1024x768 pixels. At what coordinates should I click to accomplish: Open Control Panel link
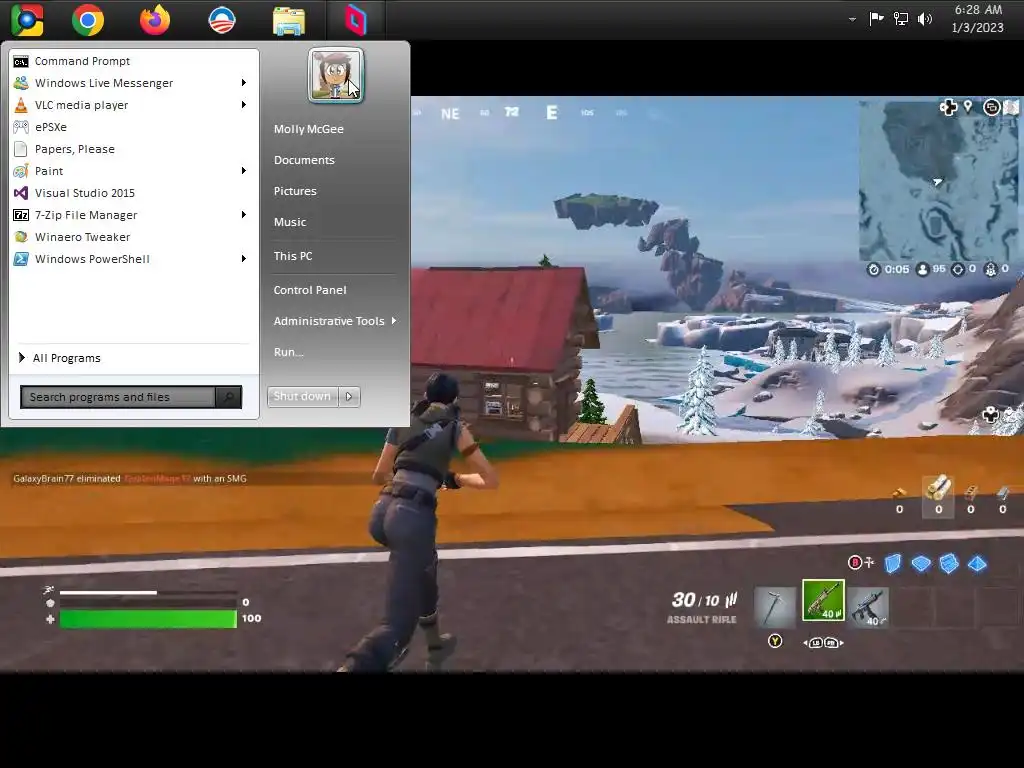pyautogui.click(x=310, y=290)
